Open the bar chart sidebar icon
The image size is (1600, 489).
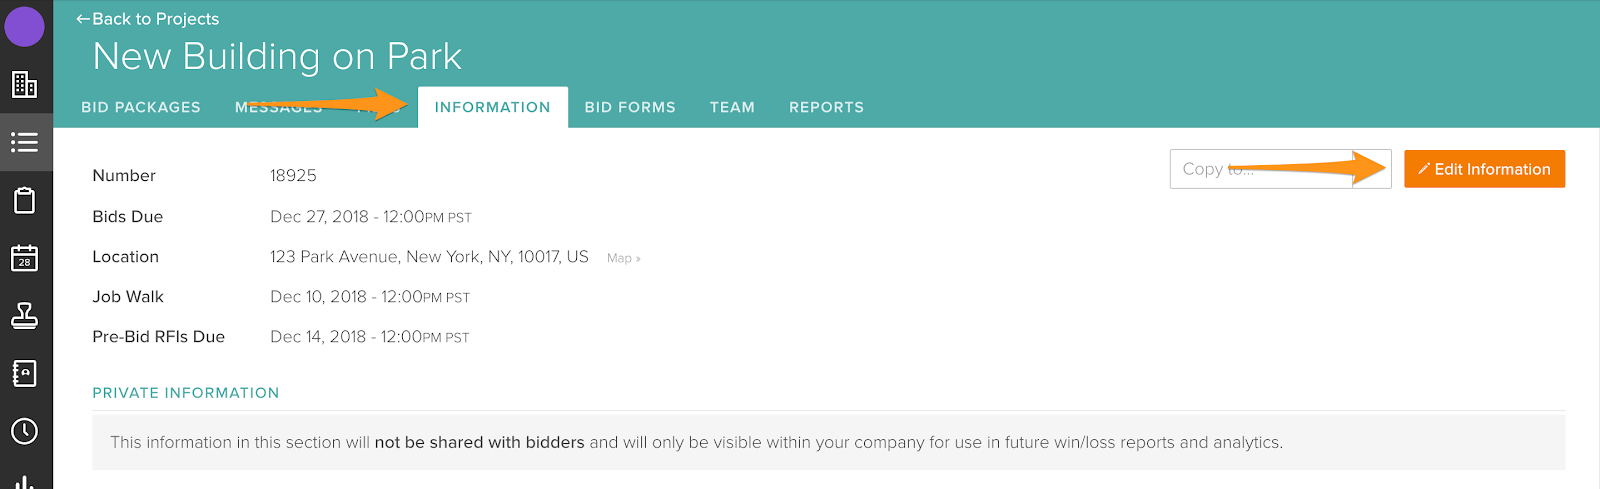24,481
